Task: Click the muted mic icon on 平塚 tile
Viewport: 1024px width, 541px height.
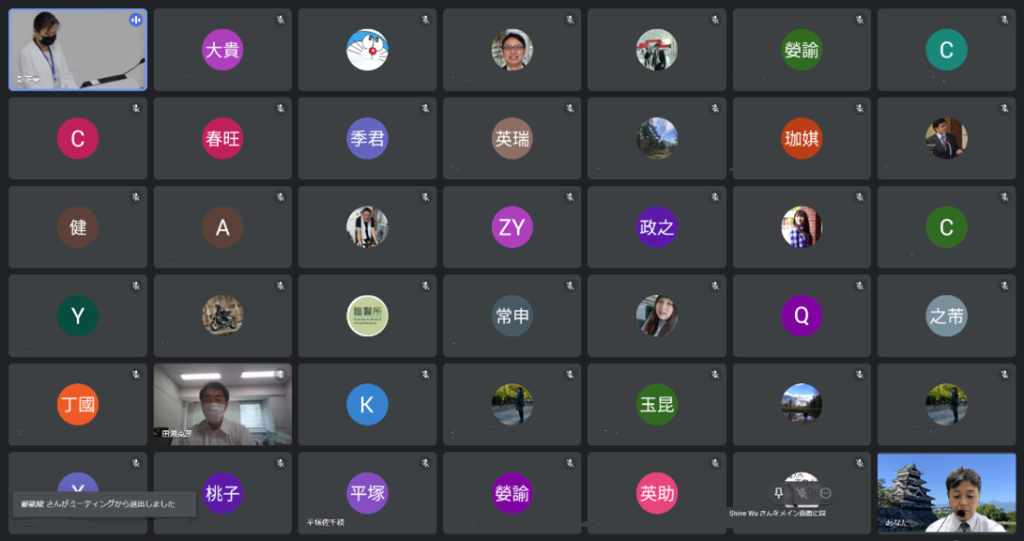Action: [x=426, y=463]
